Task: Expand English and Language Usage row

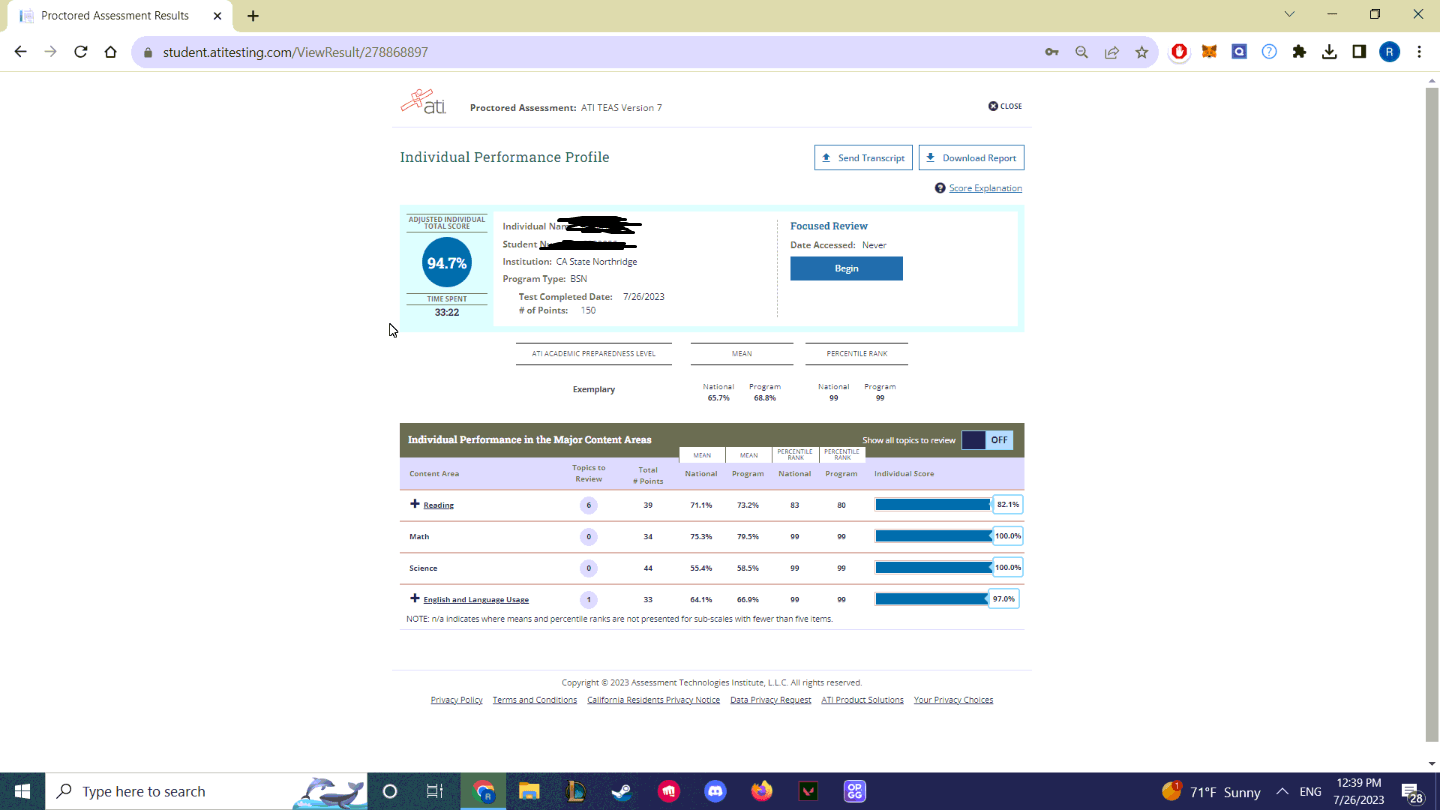Action: pyautogui.click(x=415, y=599)
